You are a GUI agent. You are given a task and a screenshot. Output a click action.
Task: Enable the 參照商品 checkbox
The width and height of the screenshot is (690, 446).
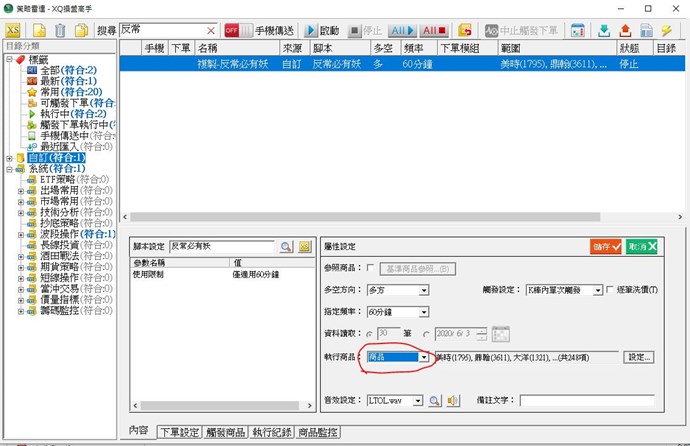[x=372, y=268]
